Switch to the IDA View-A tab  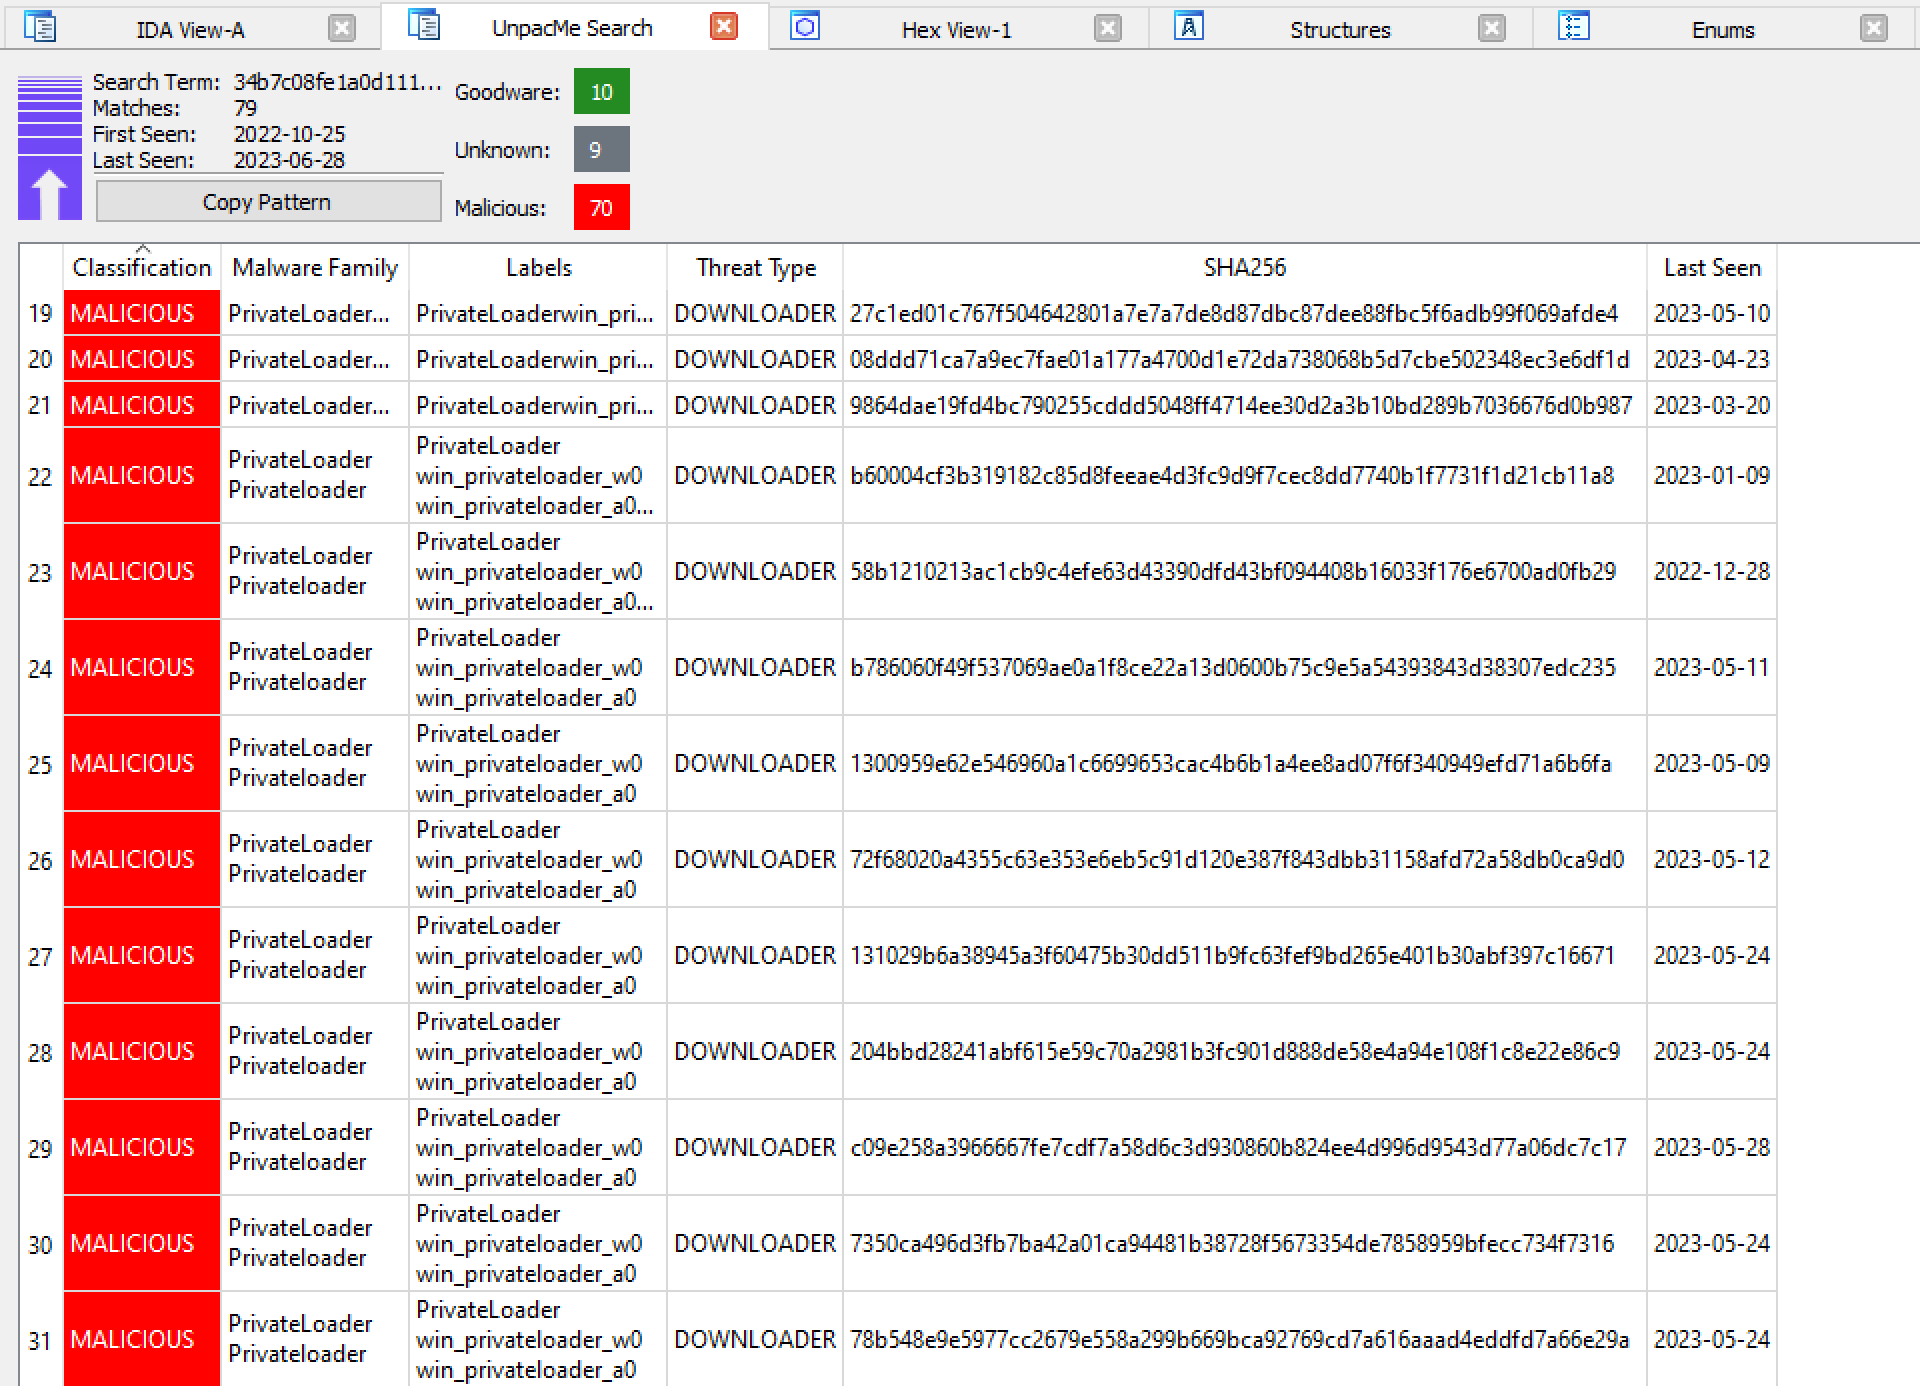190,30
